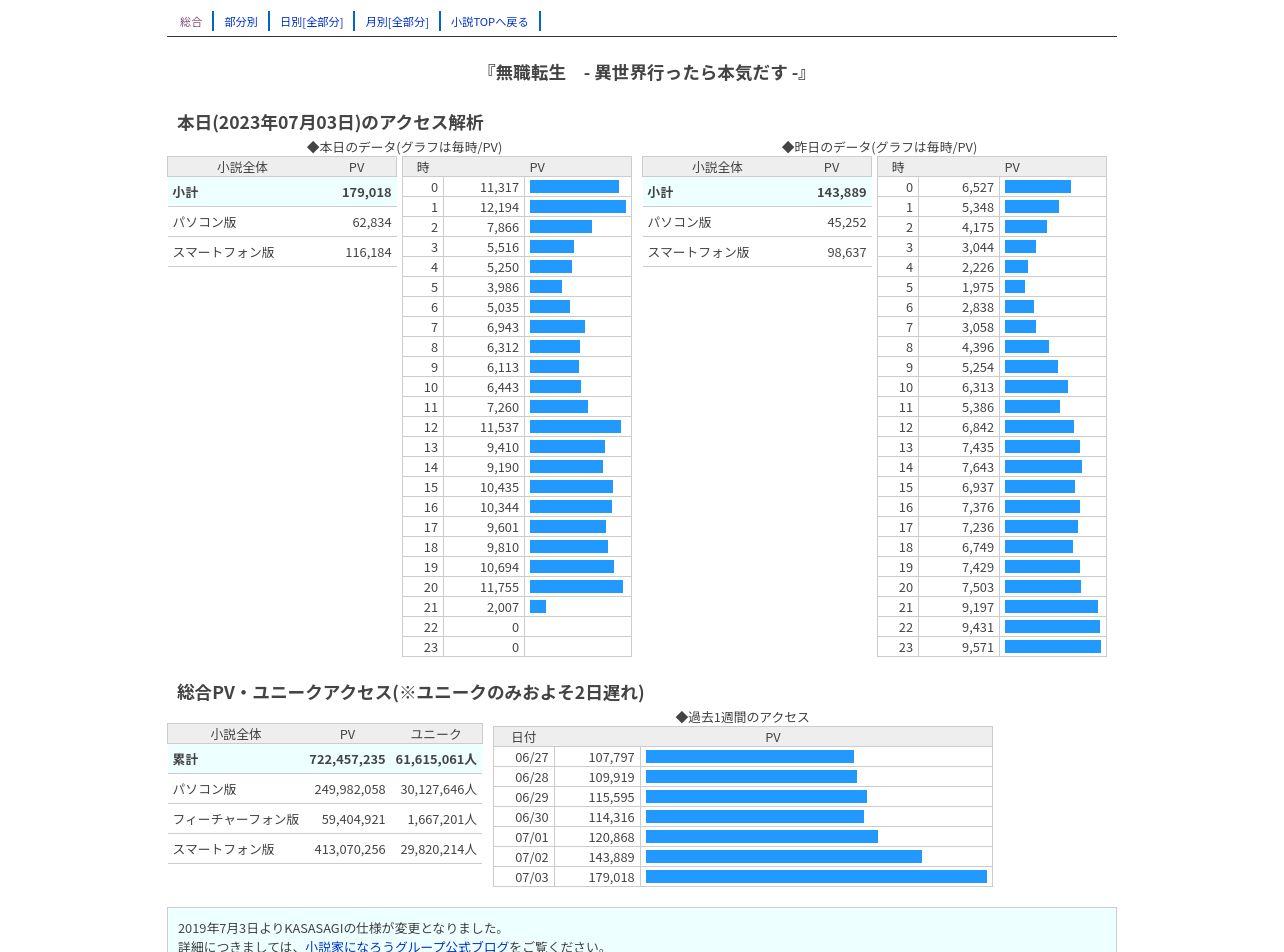Click the 総合PV・ユニークアクセス section heading

click(411, 692)
